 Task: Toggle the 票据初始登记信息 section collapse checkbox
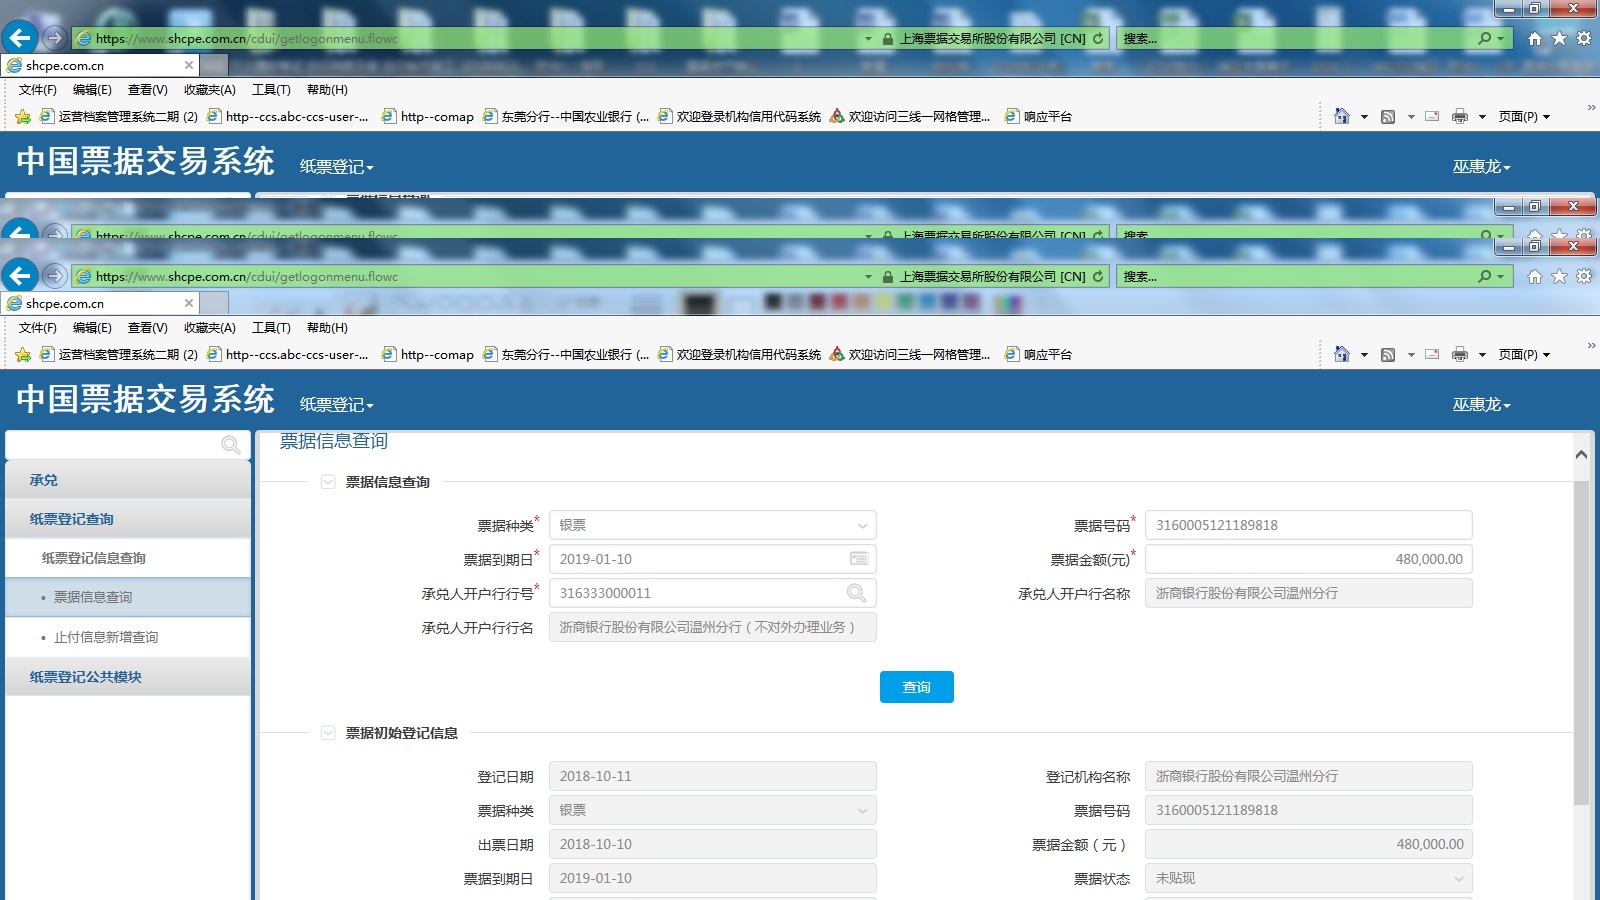[x=328, y=733]
